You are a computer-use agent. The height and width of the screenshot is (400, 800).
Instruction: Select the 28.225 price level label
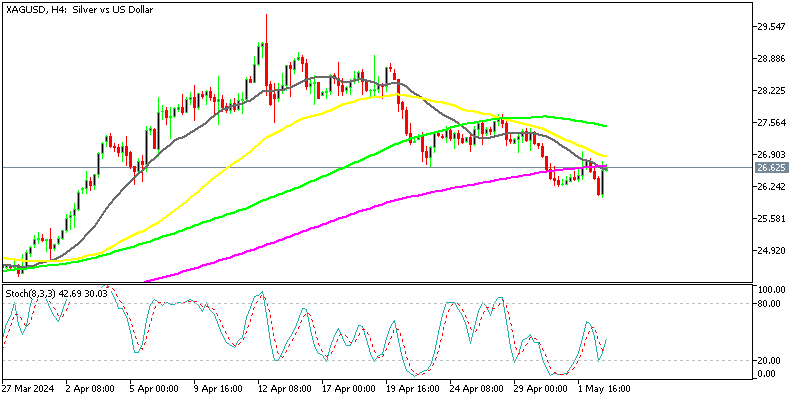point(775,91)
